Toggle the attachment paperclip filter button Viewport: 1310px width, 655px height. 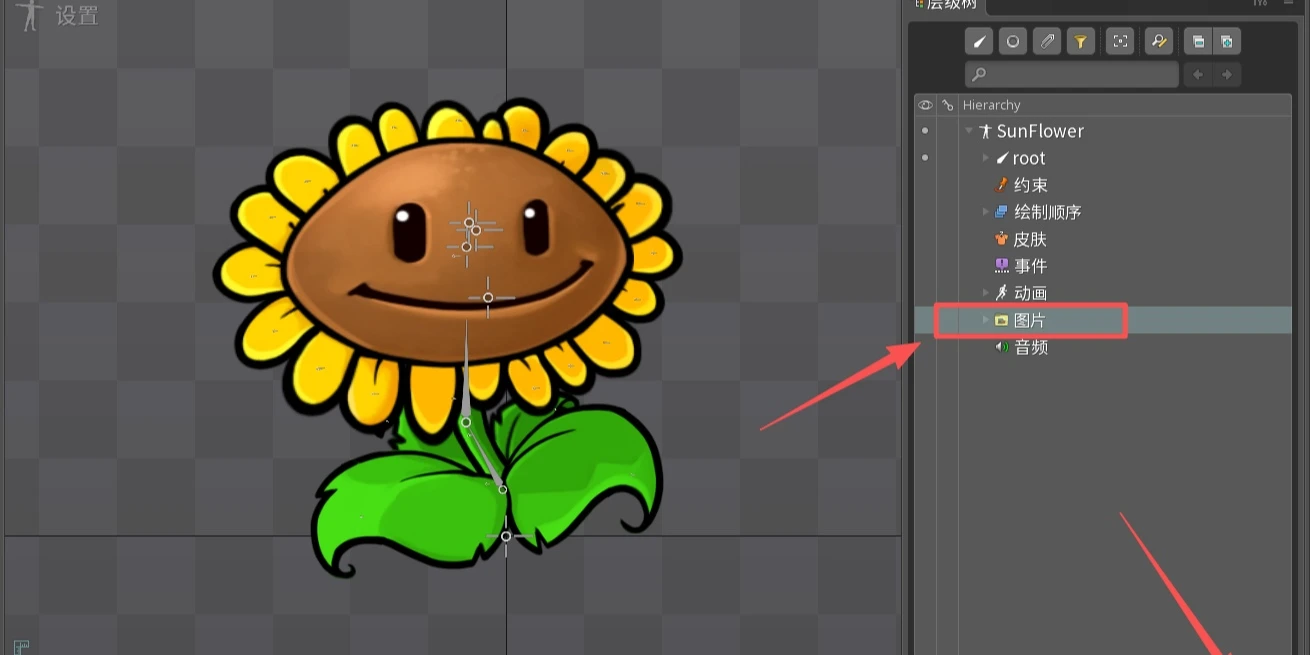tap(1046, 41)
